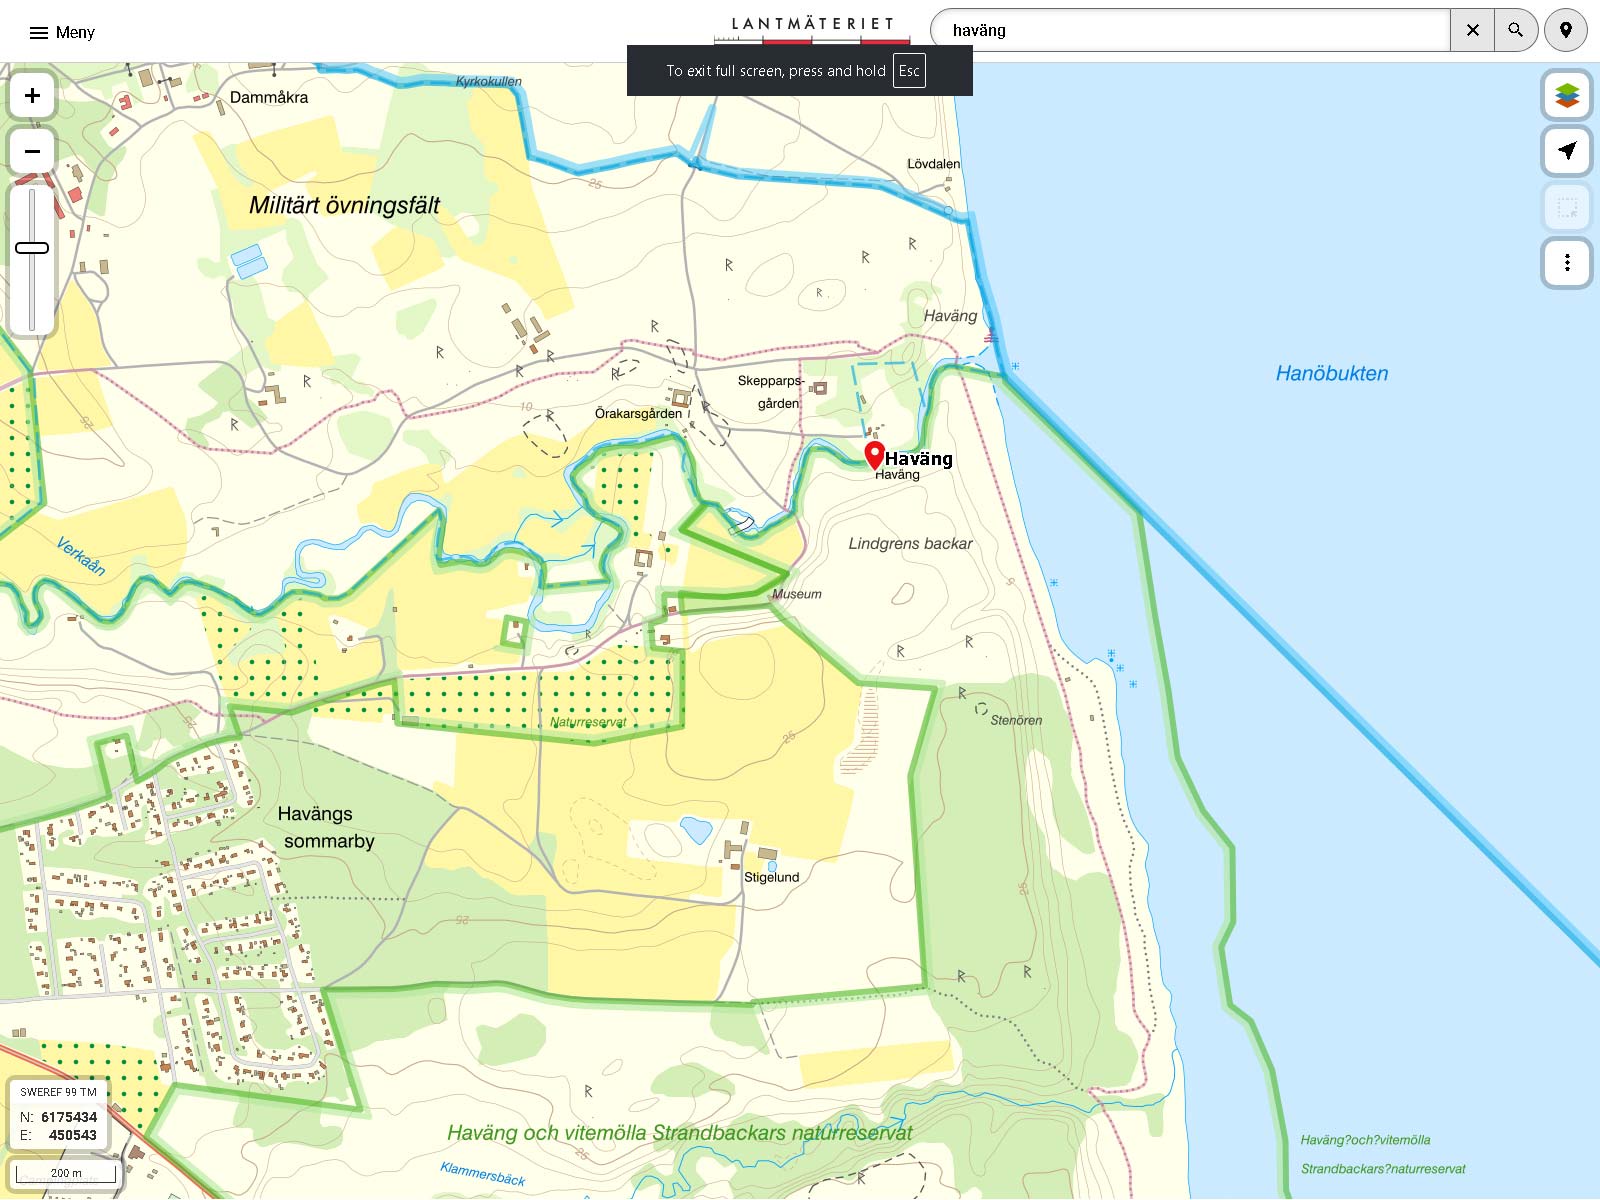Click the 200 m scale bar
1600x1200 pixels.
[66, 1173]
